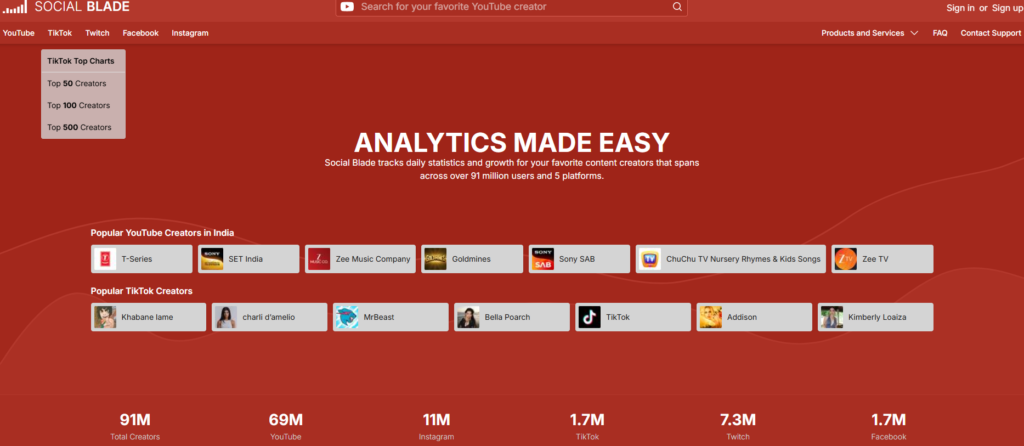Click the Sign up link
This screenshot has height=446, width=1024.
tap(1006, 8)
